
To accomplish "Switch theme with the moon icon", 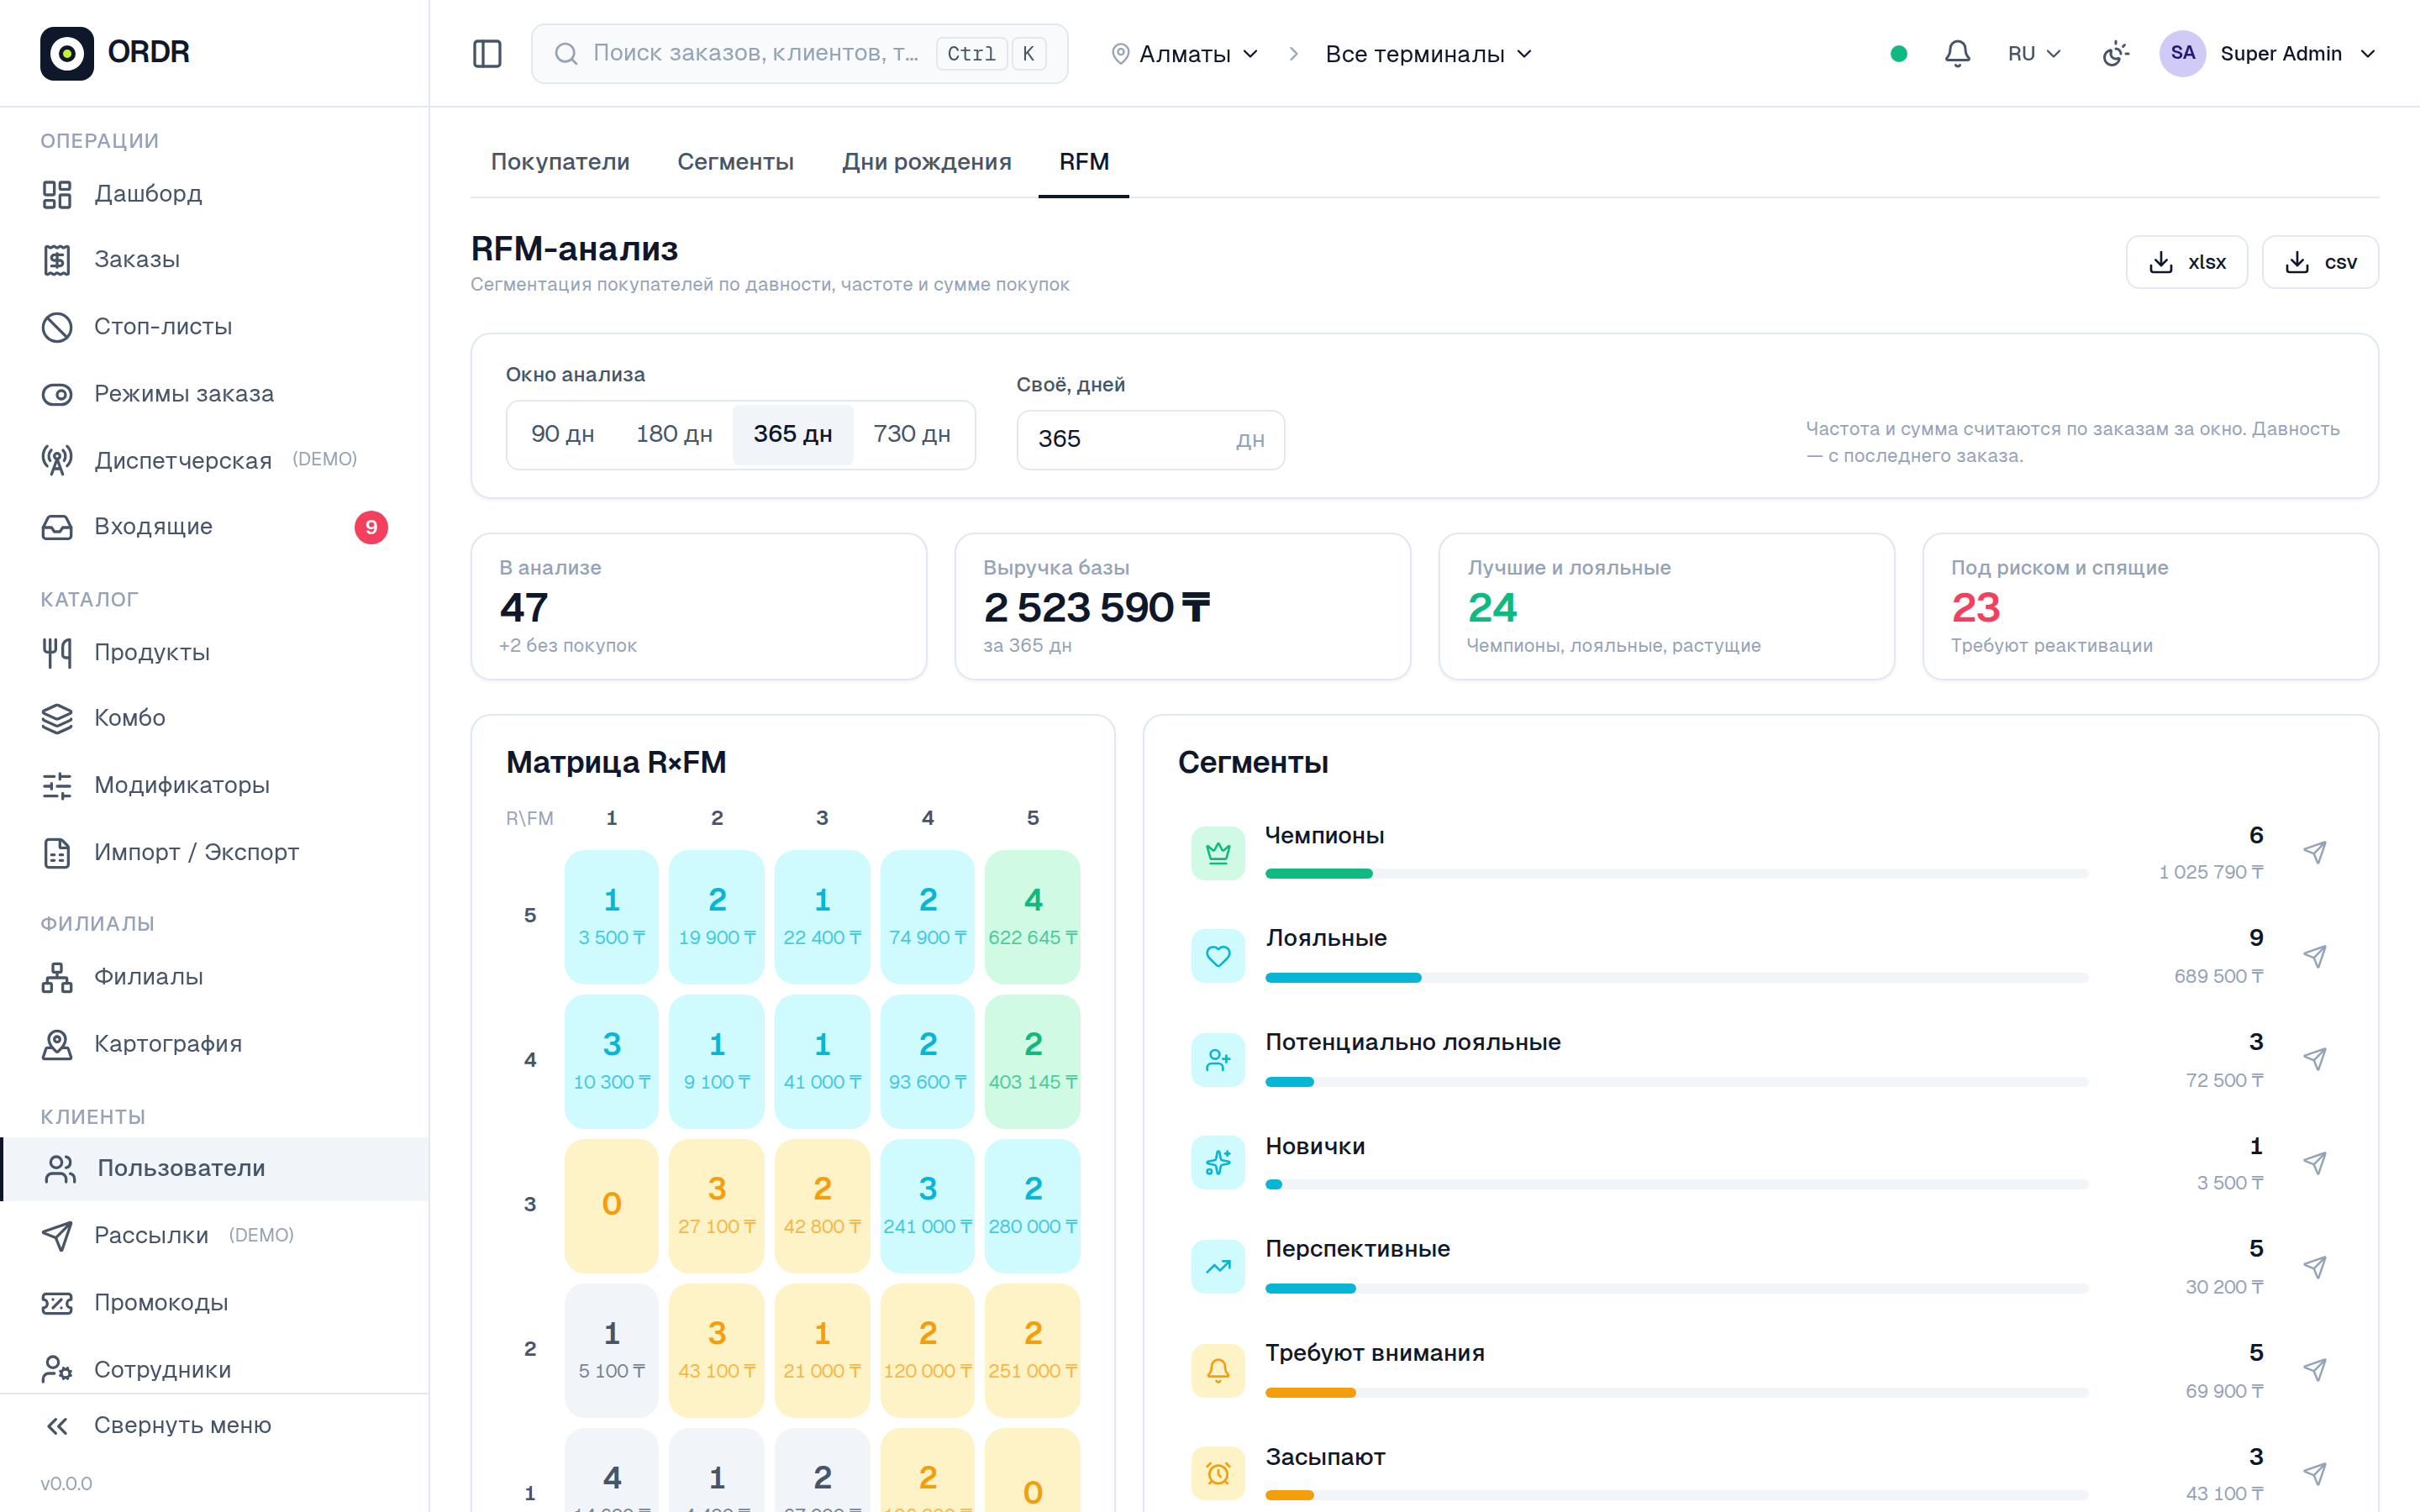I will click(2115, 54).
